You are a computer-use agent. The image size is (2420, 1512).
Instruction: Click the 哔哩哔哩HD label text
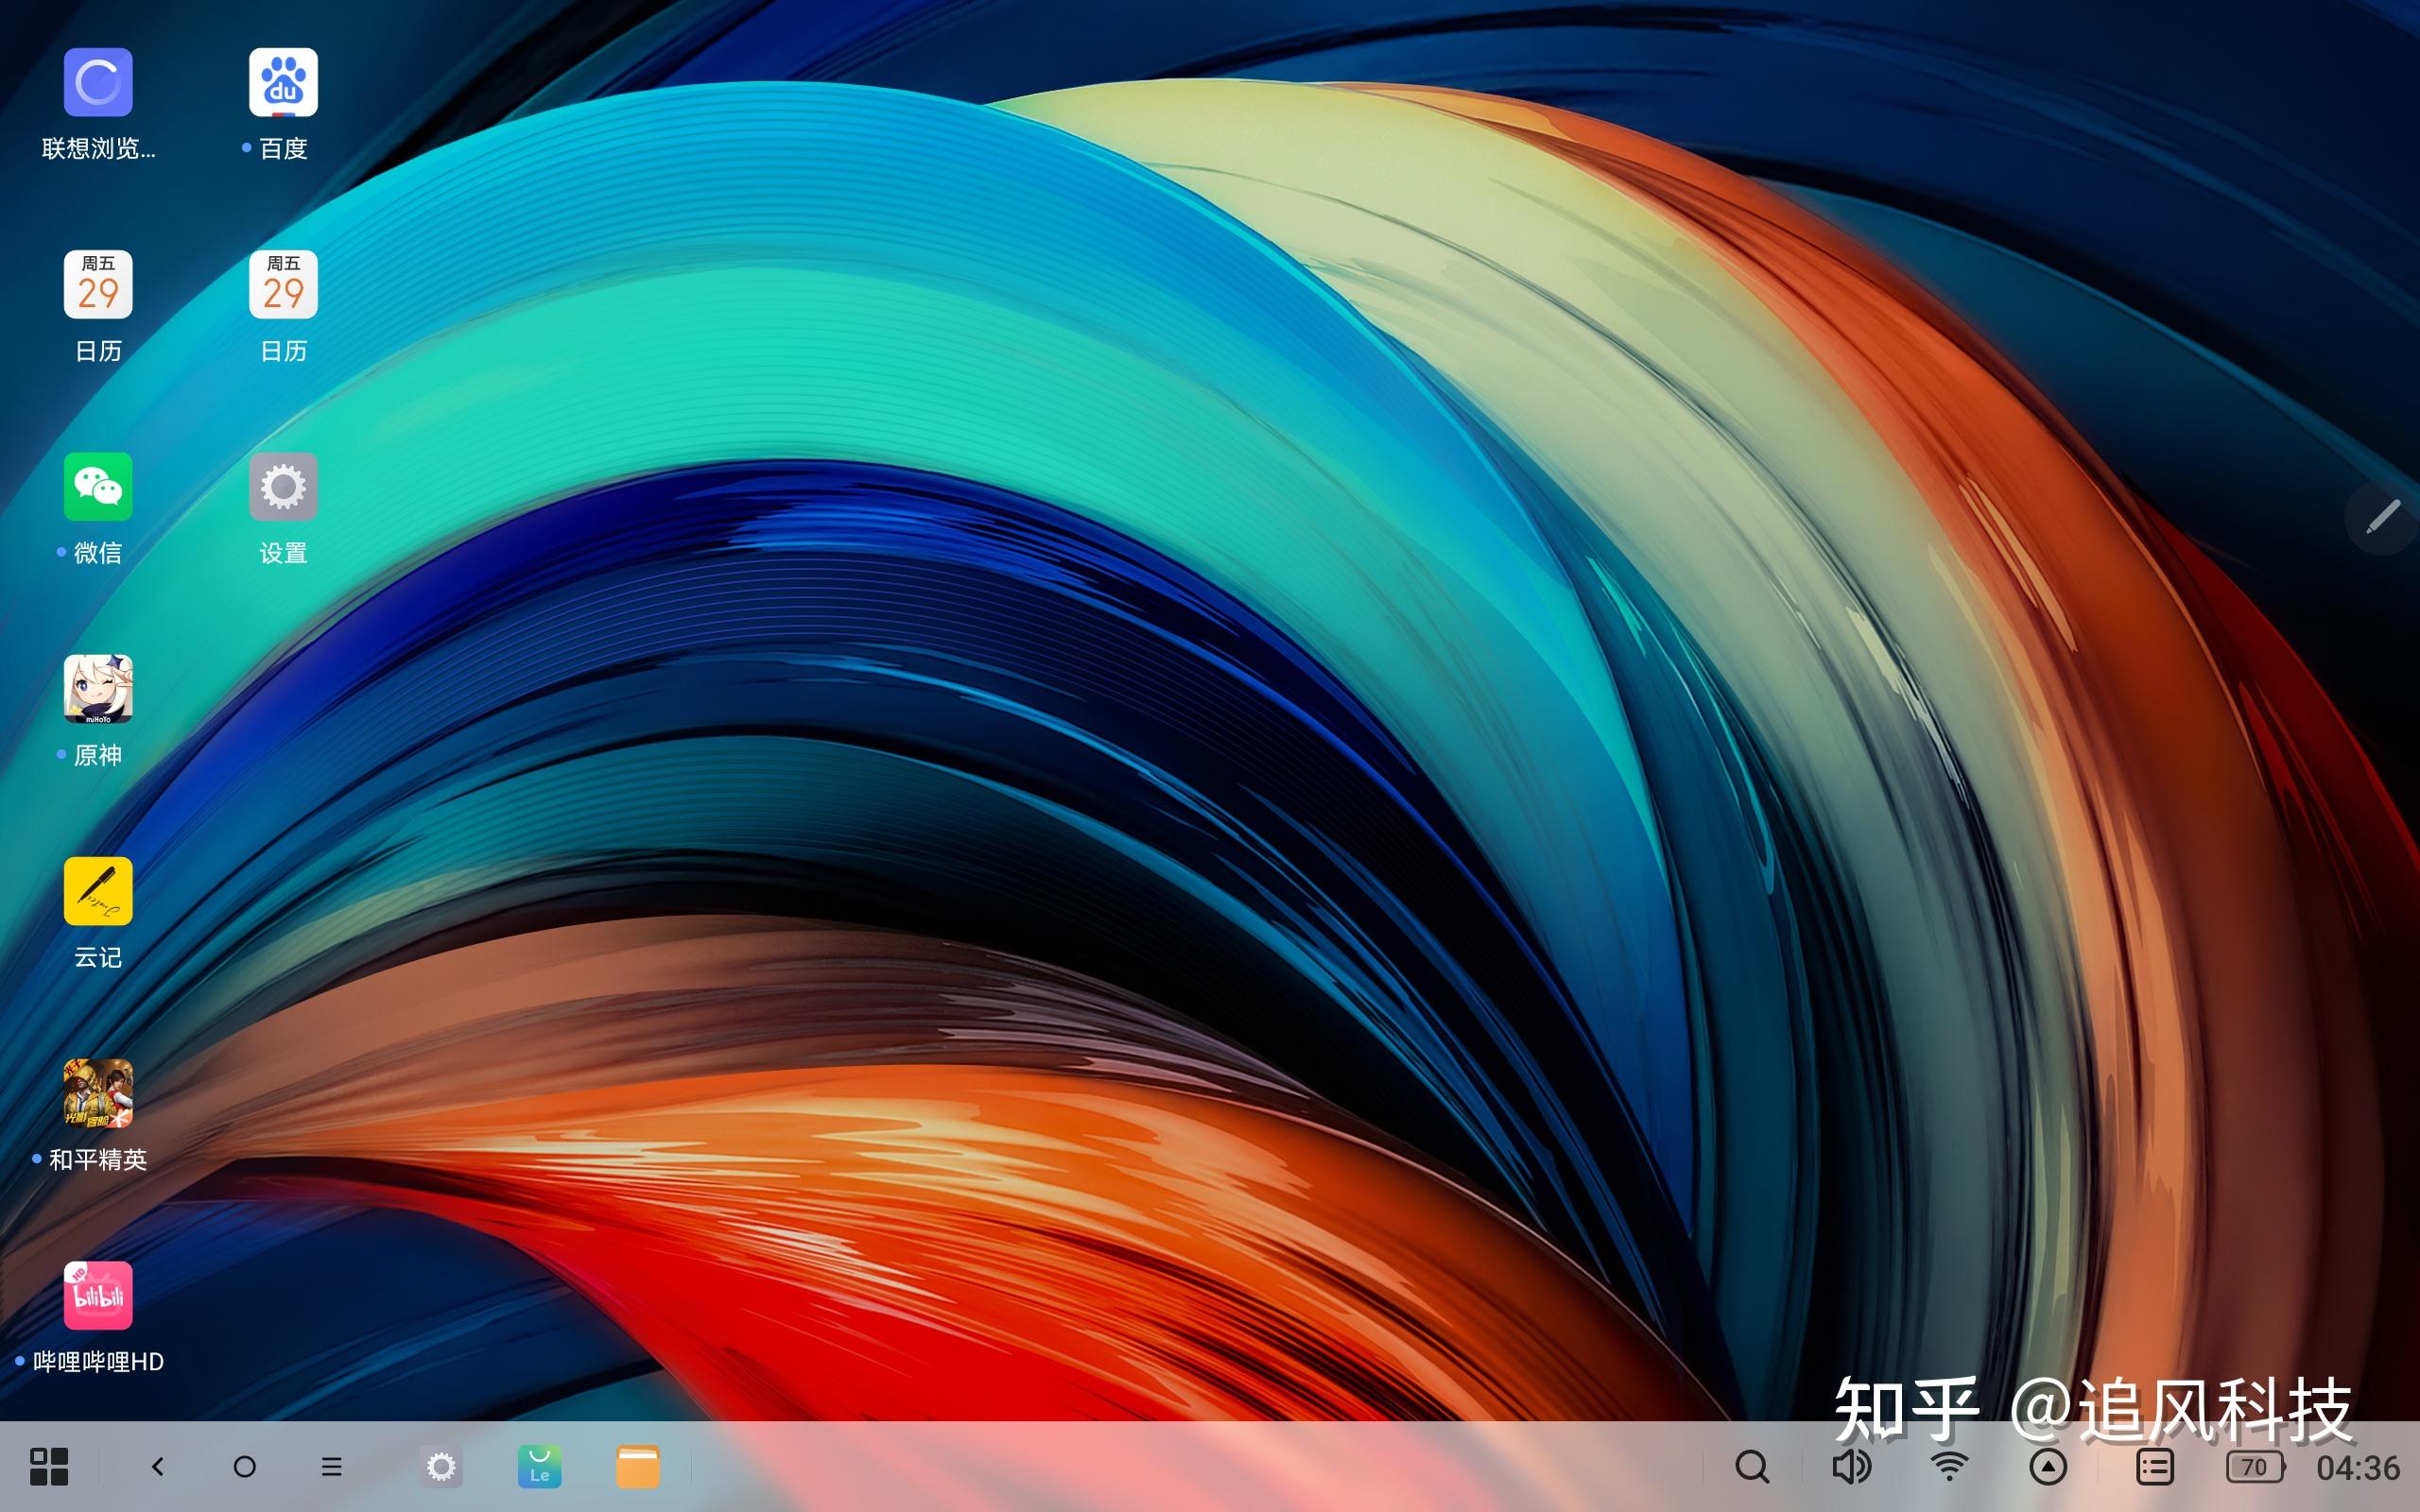98,1361
